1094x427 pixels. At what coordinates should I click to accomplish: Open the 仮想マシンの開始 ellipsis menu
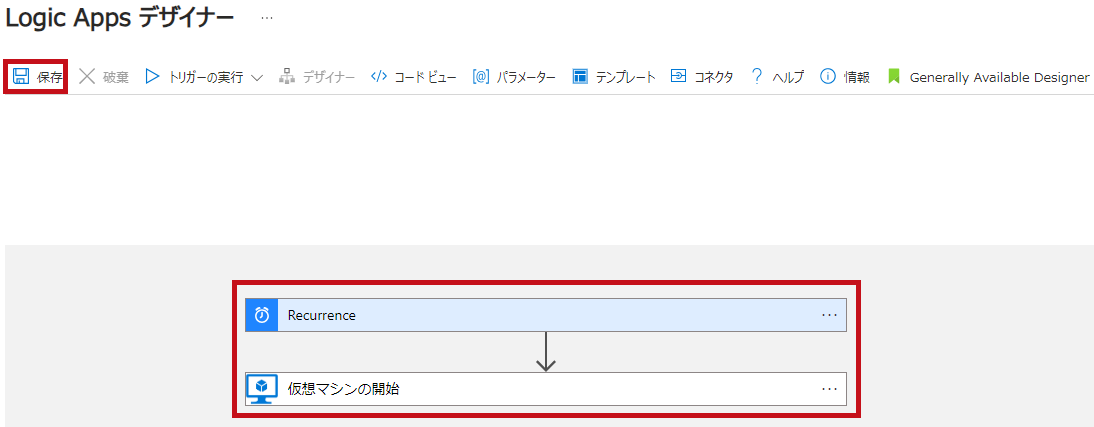point(829,389)
